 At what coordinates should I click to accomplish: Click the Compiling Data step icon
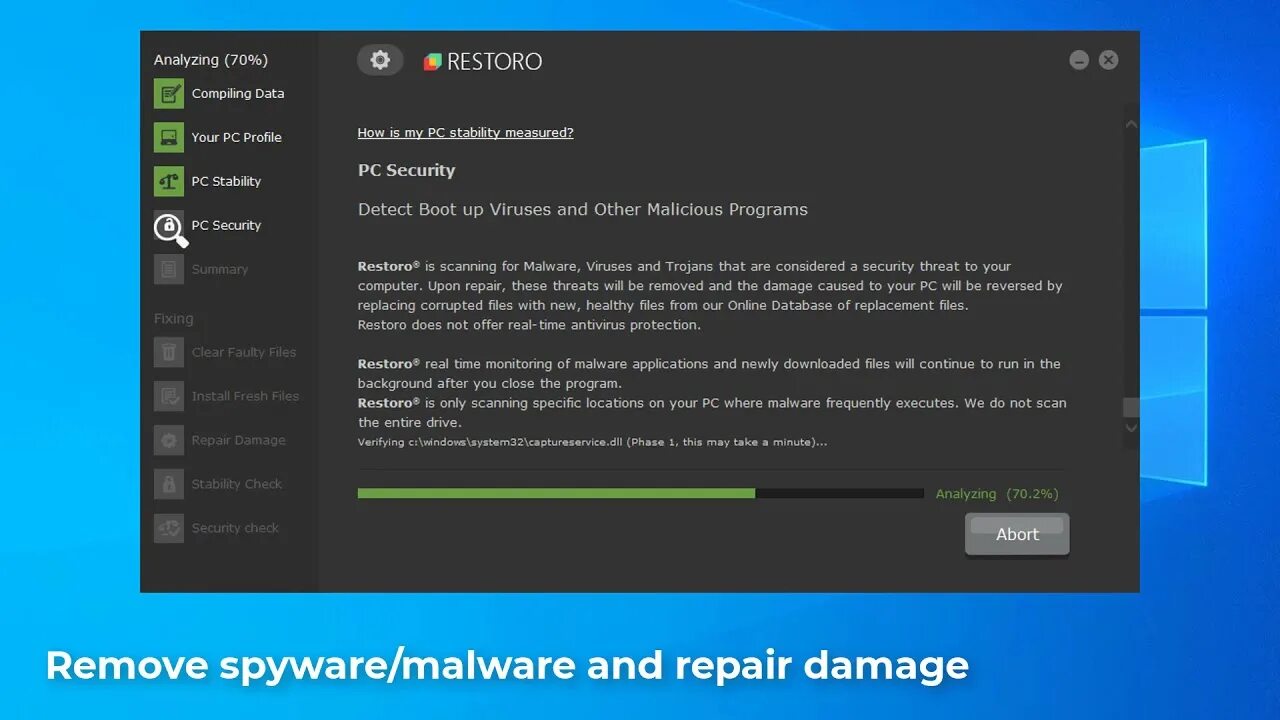coord(169,93)
